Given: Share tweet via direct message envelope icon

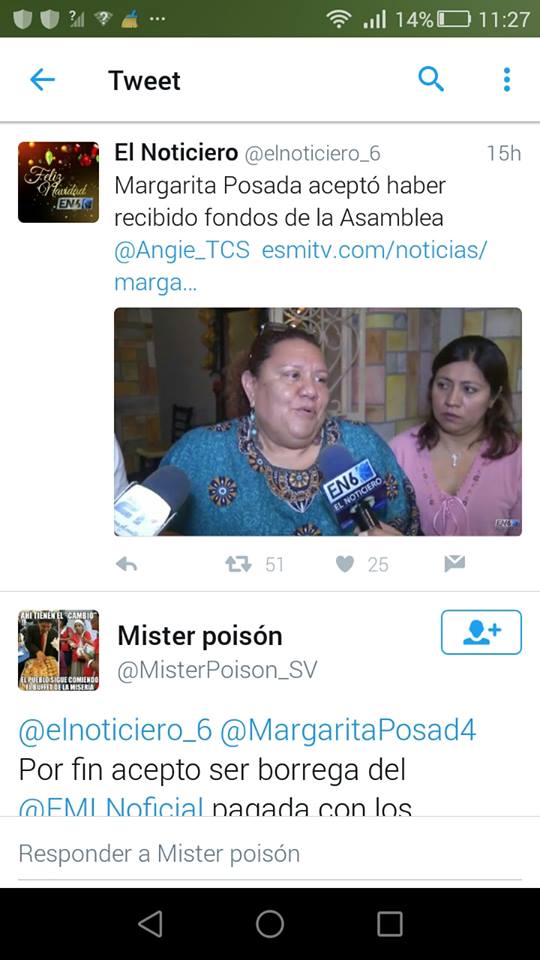Looking at the screenshot, I should [x=454, y=564].
